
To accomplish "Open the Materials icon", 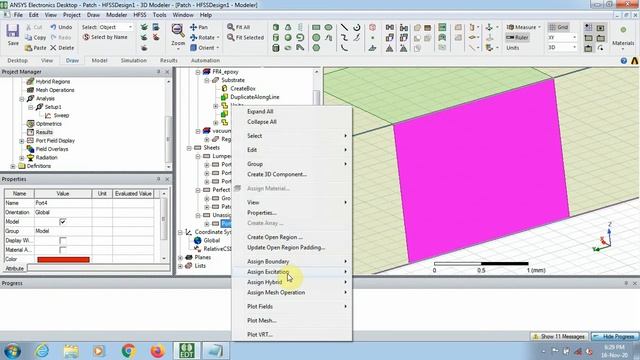I will click(x=623, y=36).
